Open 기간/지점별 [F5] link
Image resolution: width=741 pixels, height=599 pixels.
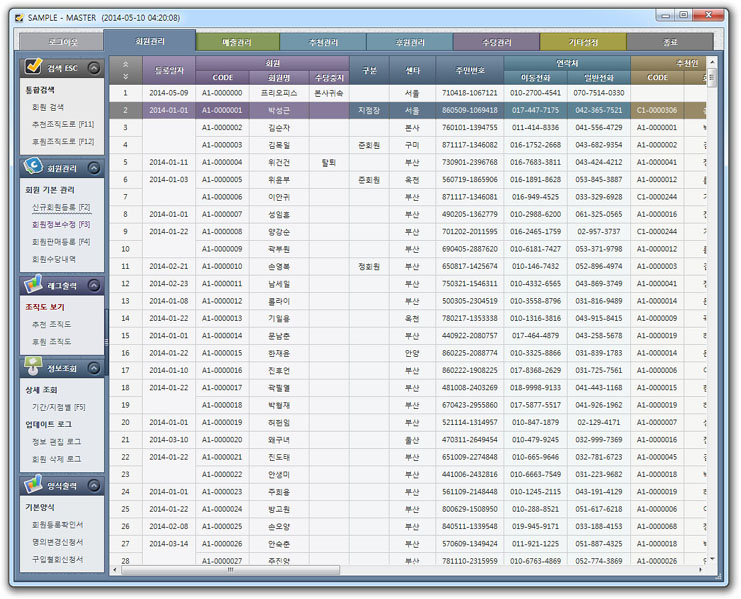59,407
